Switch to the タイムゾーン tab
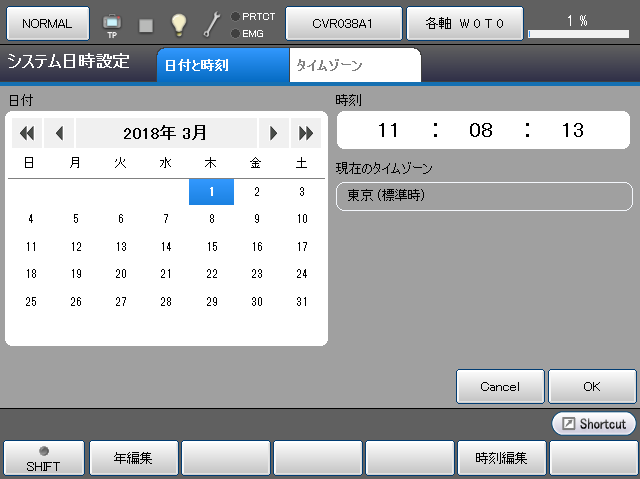Screen dimensions: 640x479 point(354,65)
